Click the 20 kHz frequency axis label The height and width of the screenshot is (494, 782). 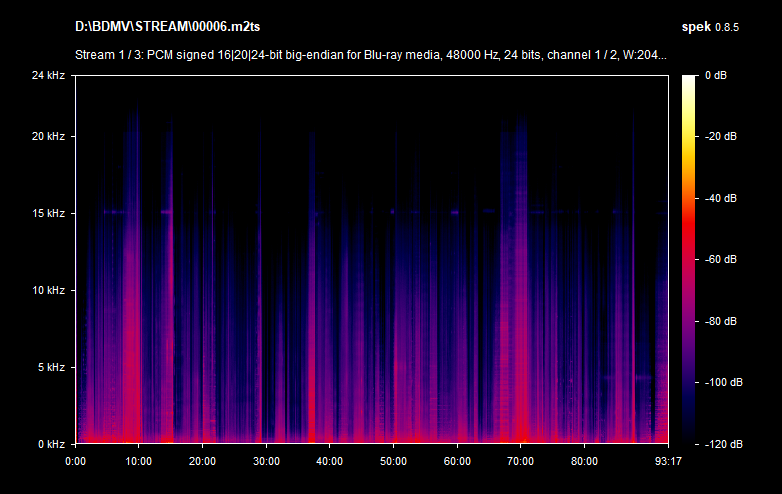click(x=47, y=137)
